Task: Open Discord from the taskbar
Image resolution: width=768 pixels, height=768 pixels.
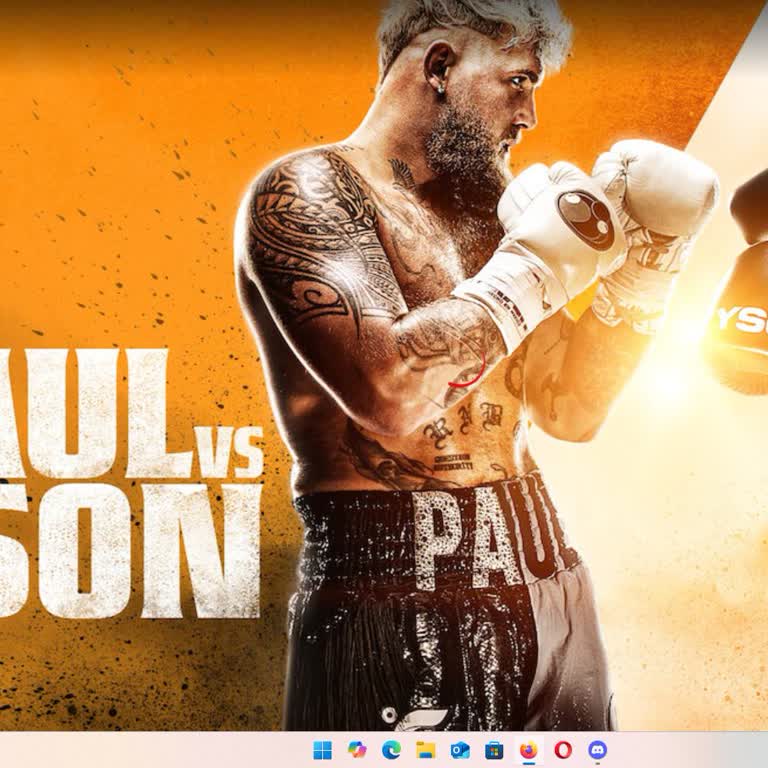Action: click(x=598, y=750)
